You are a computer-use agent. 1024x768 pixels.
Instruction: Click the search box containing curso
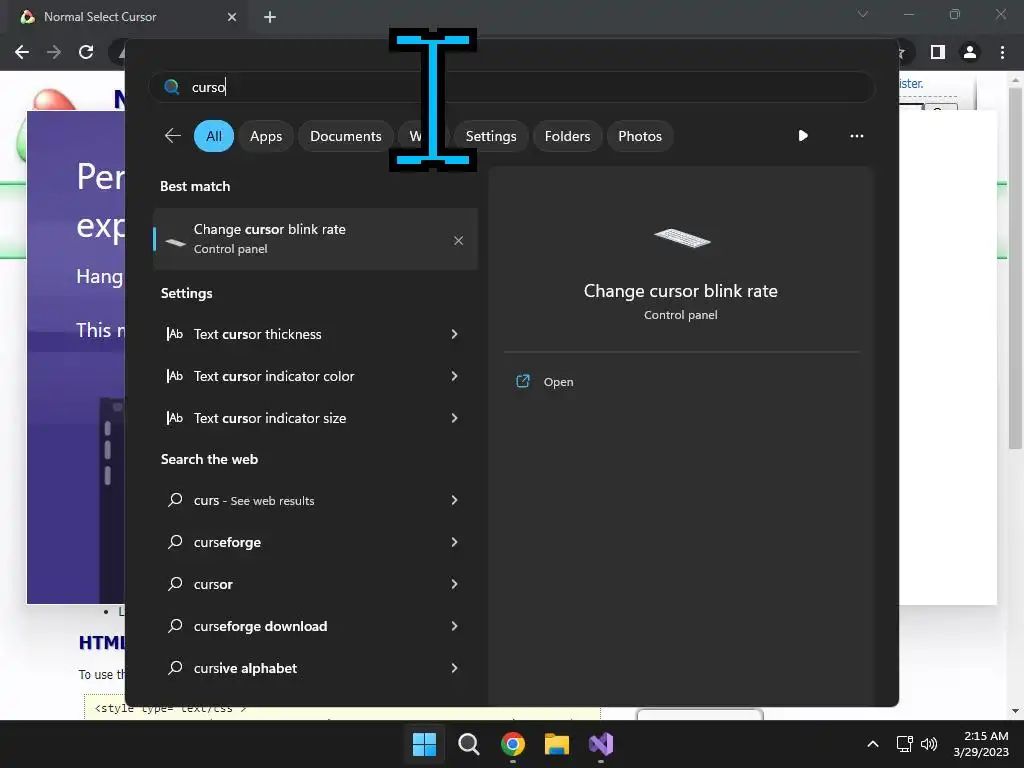[511, 87]
